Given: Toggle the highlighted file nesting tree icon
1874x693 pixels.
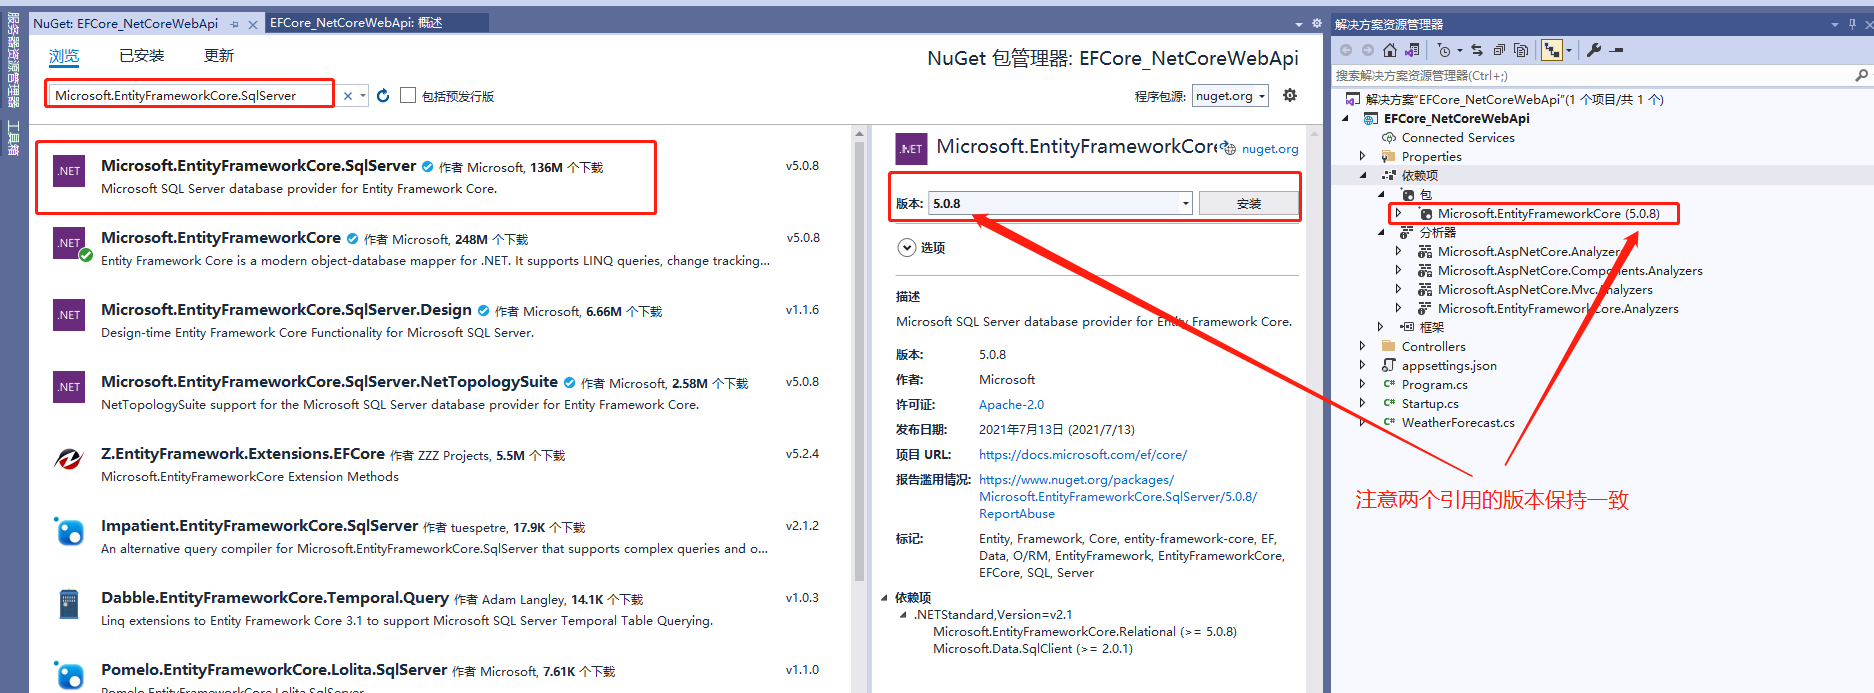Looking at the screenshot, I should click(1552, 50).
